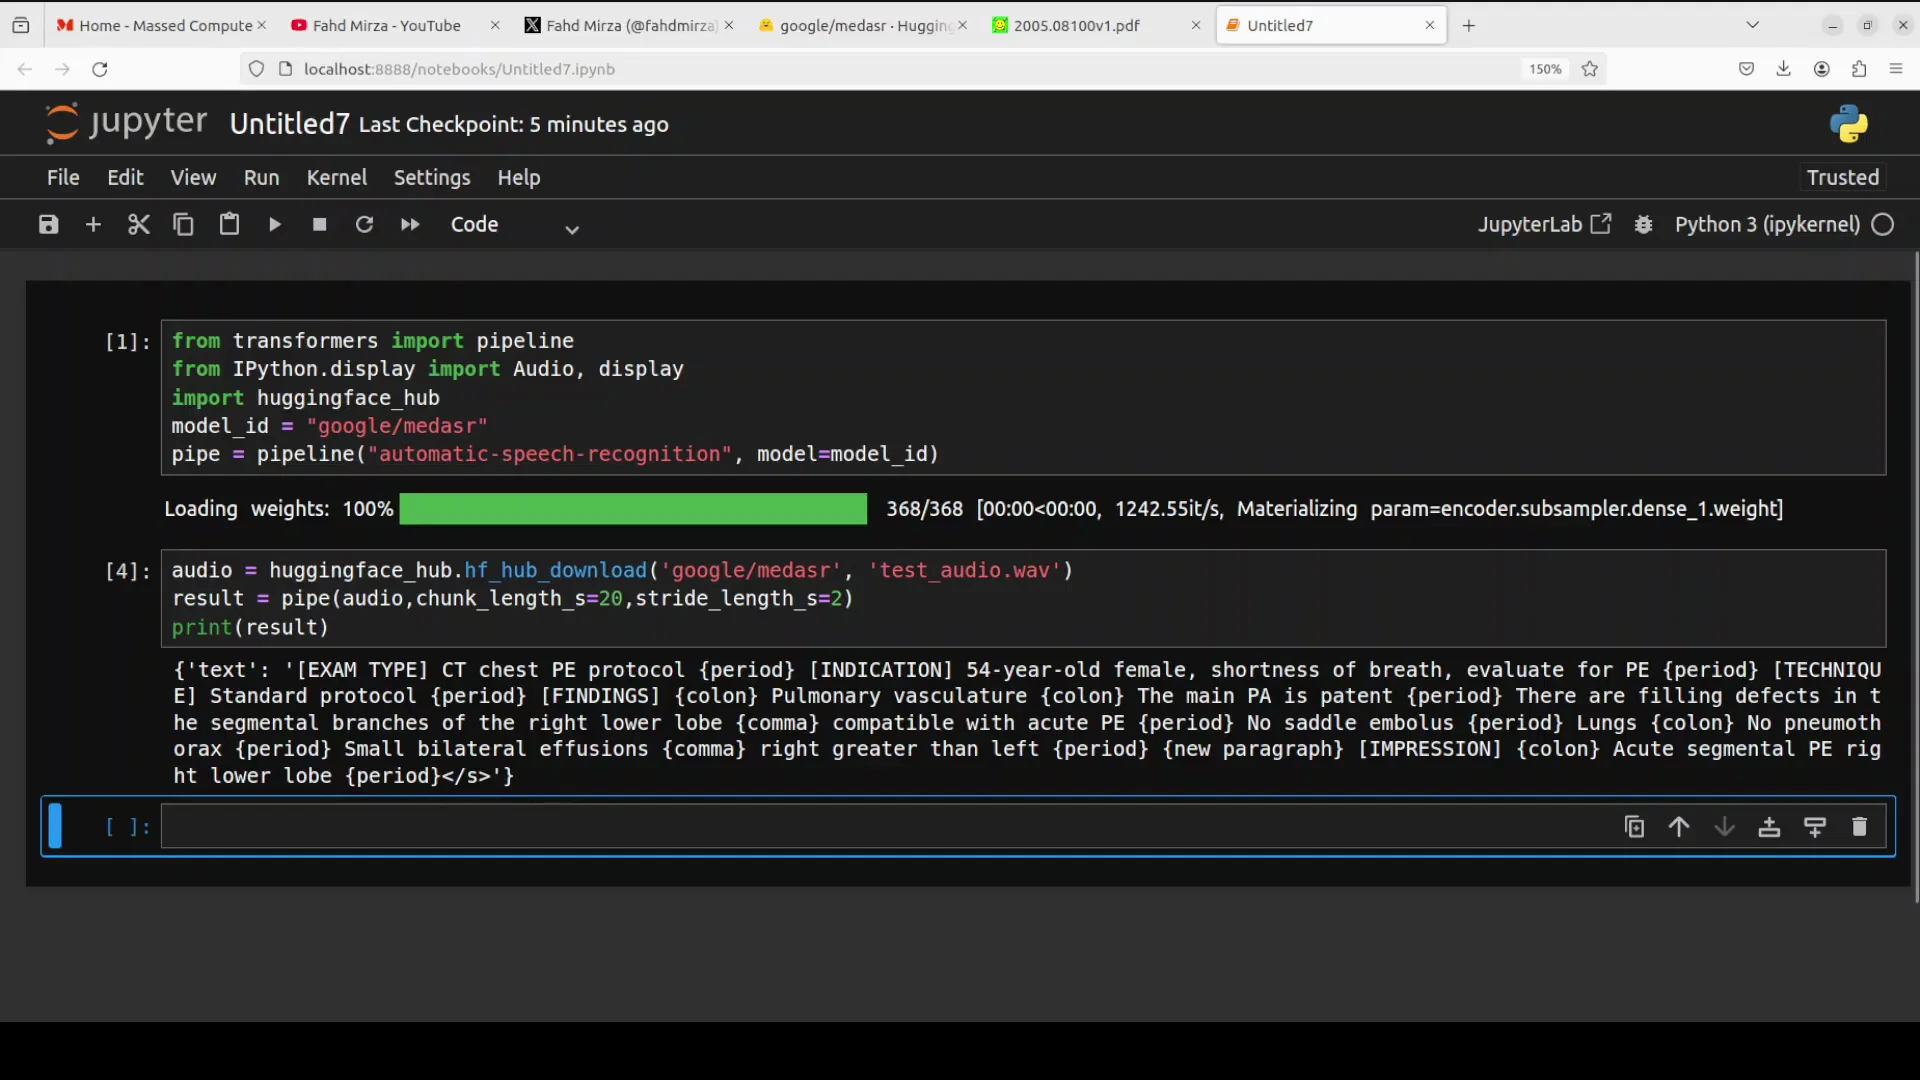Save the notebook with the floppy icon
1920x1080 pixels.
(x=48, y=225)
